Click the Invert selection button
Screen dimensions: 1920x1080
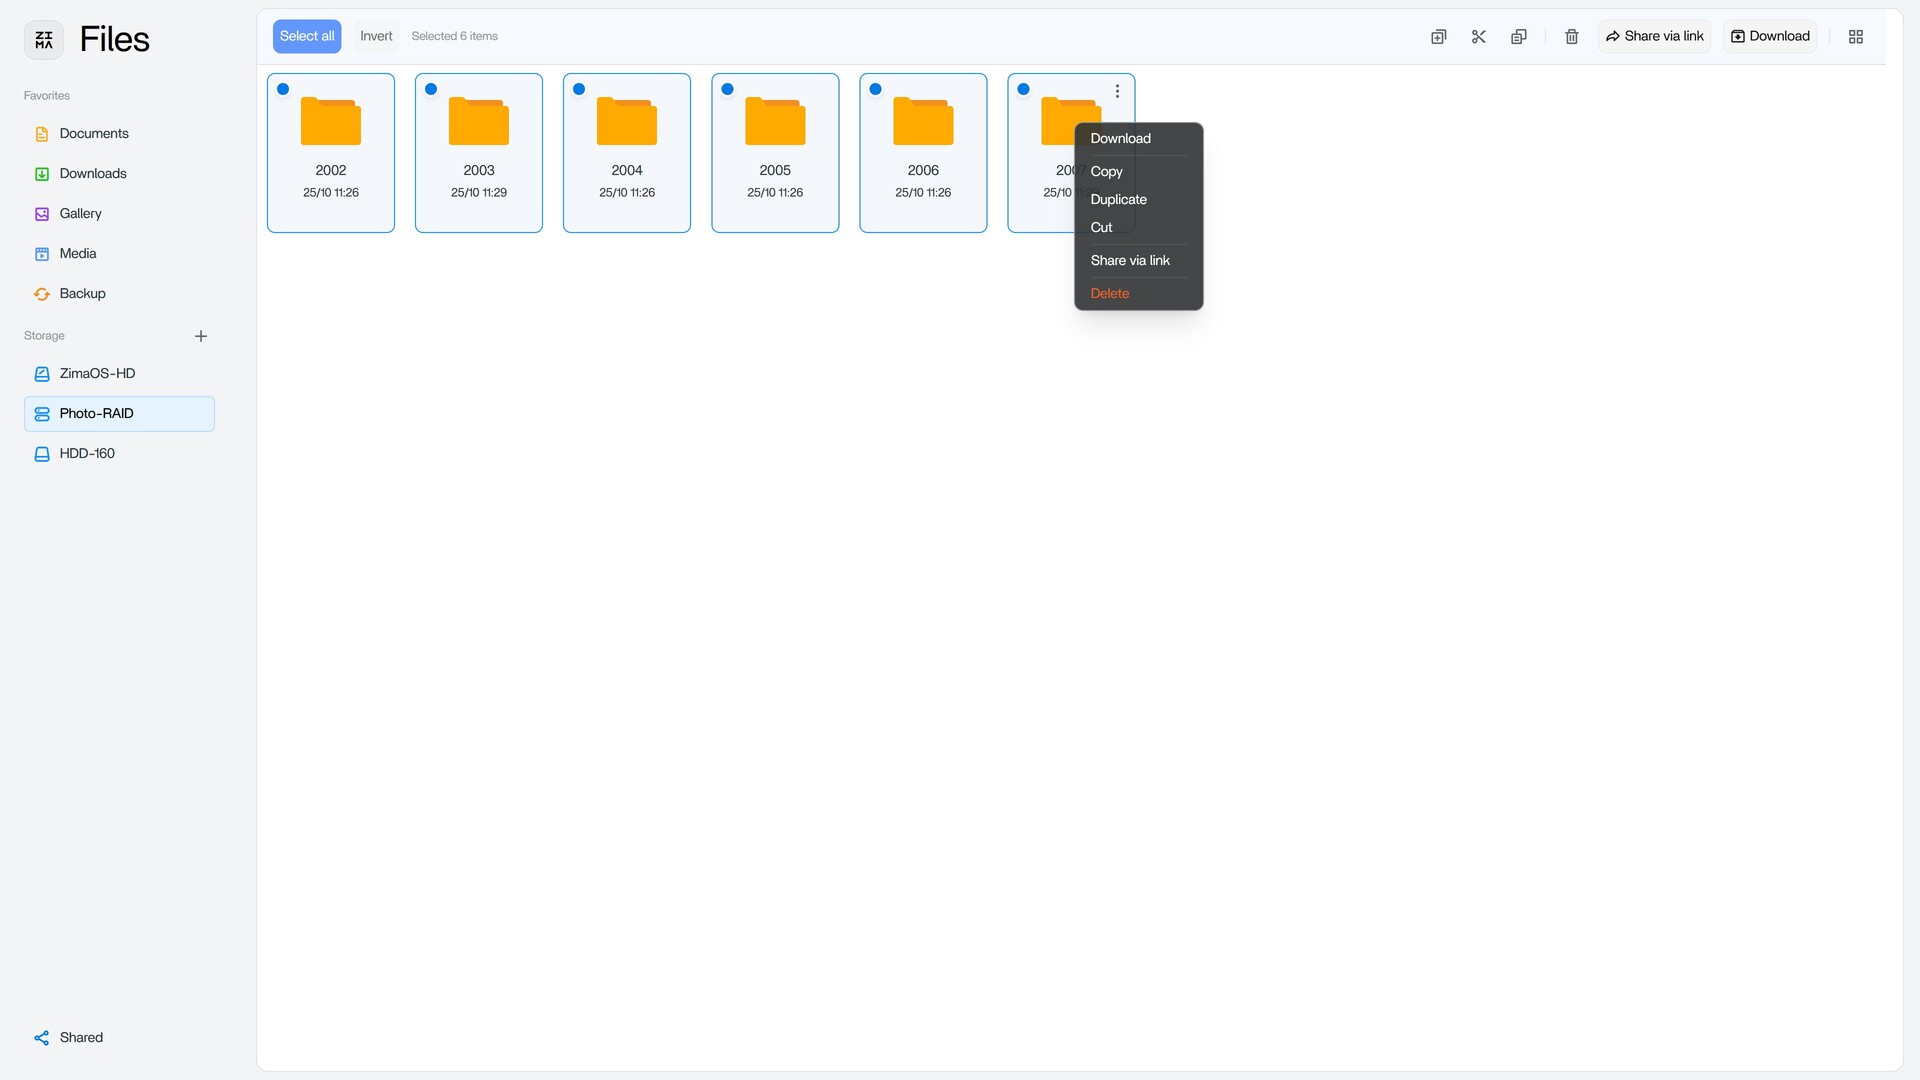point(376,37)
